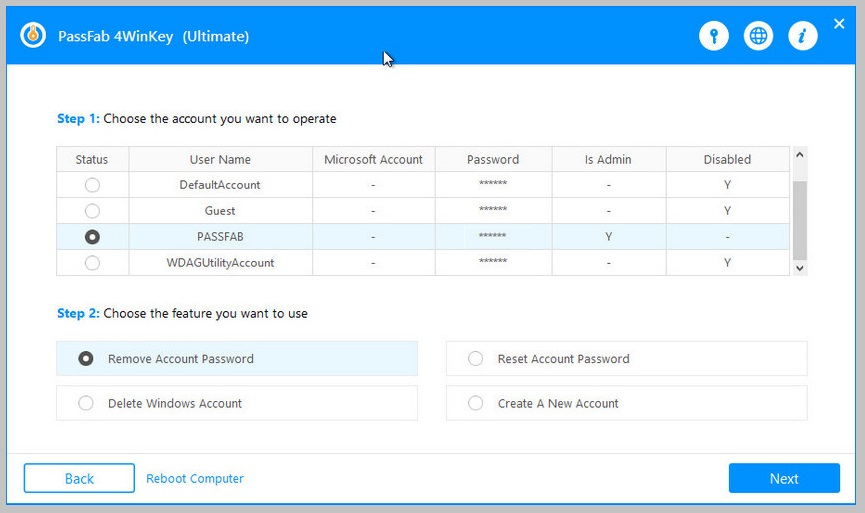Image resolution: width=865 pixels, height=513 pixels.
Task: Select the WDAGUtilityAccount radio button
Action: pyautogui.click(x=92, y=263)
